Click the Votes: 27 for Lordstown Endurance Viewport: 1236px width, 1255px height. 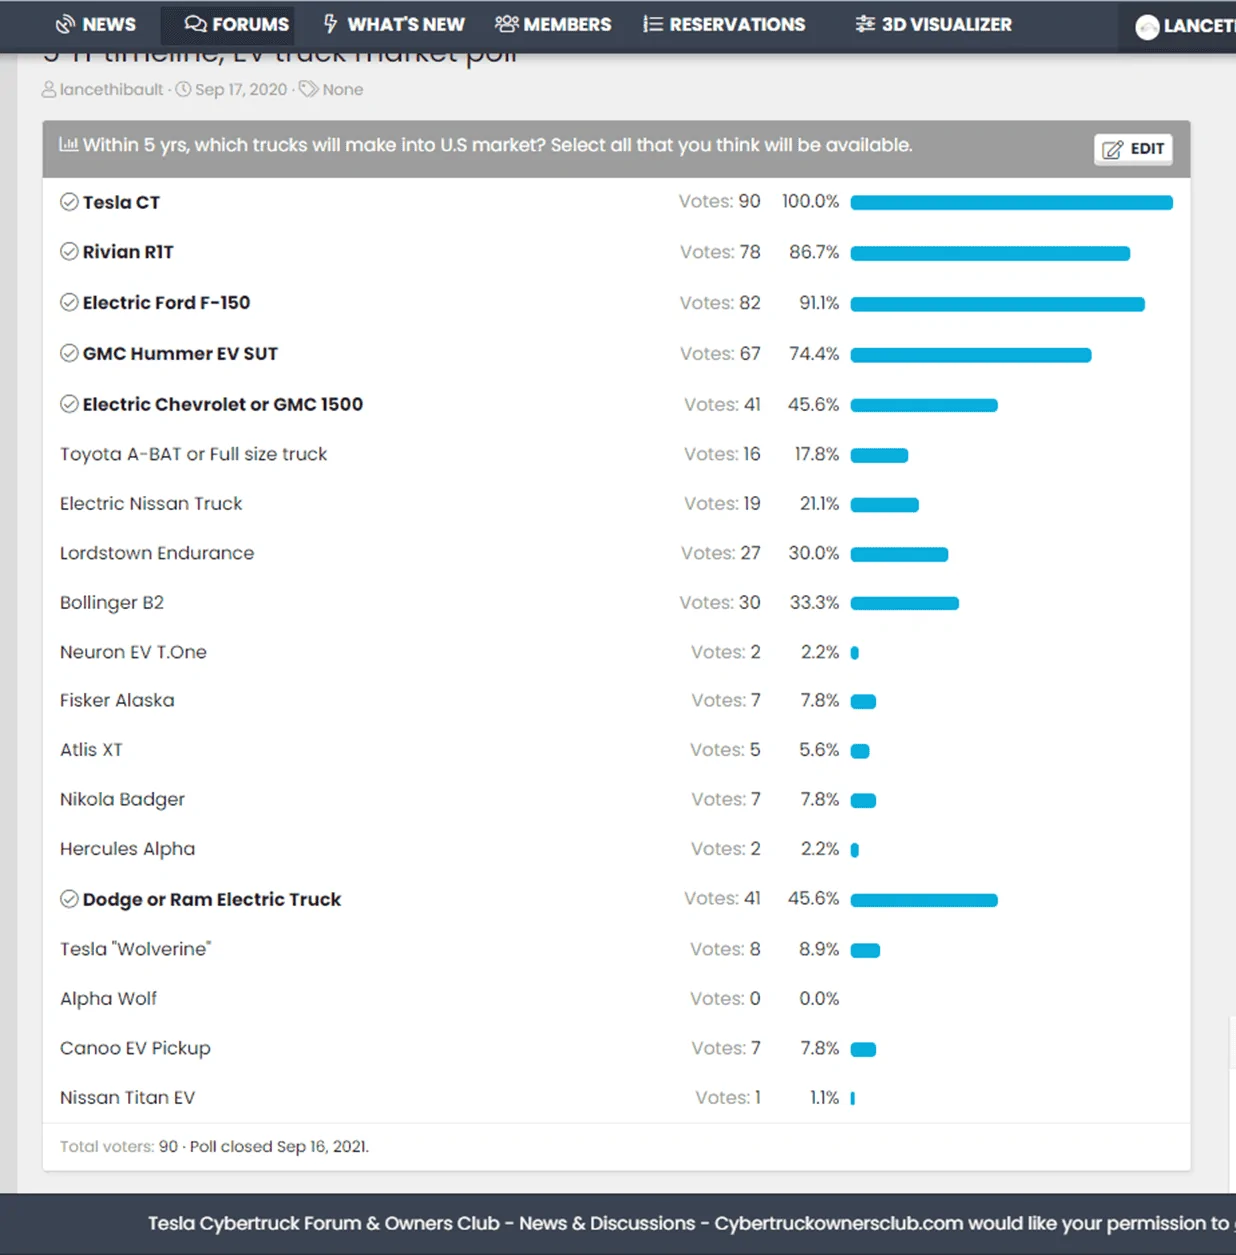pos(720,553)
